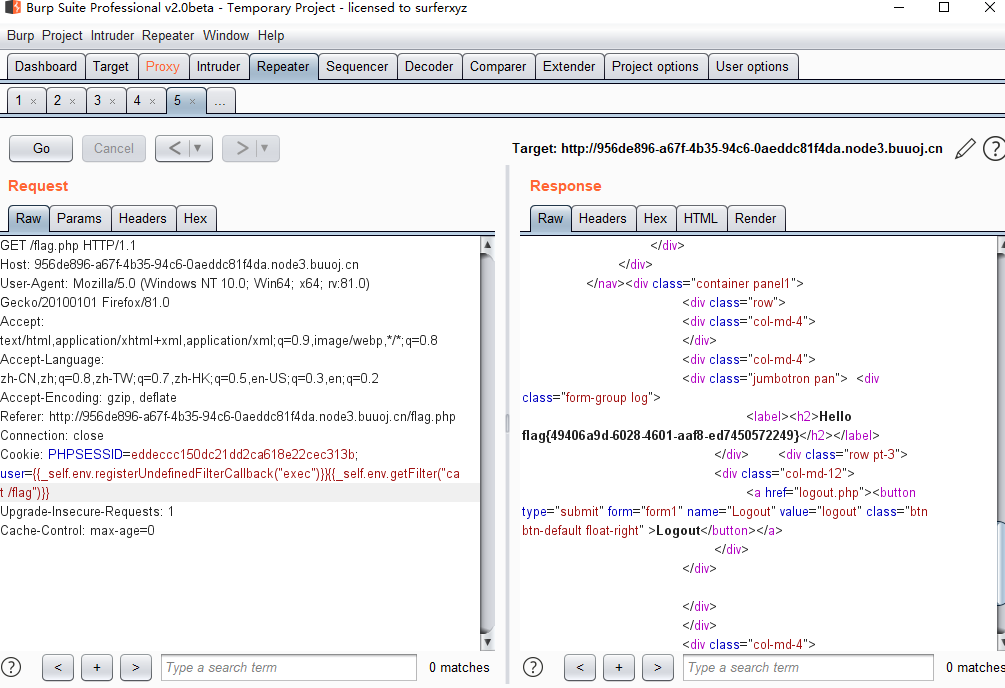Show response Headers view
Image resolution: width=1005 pixels, height=688 pixels.
602,219
